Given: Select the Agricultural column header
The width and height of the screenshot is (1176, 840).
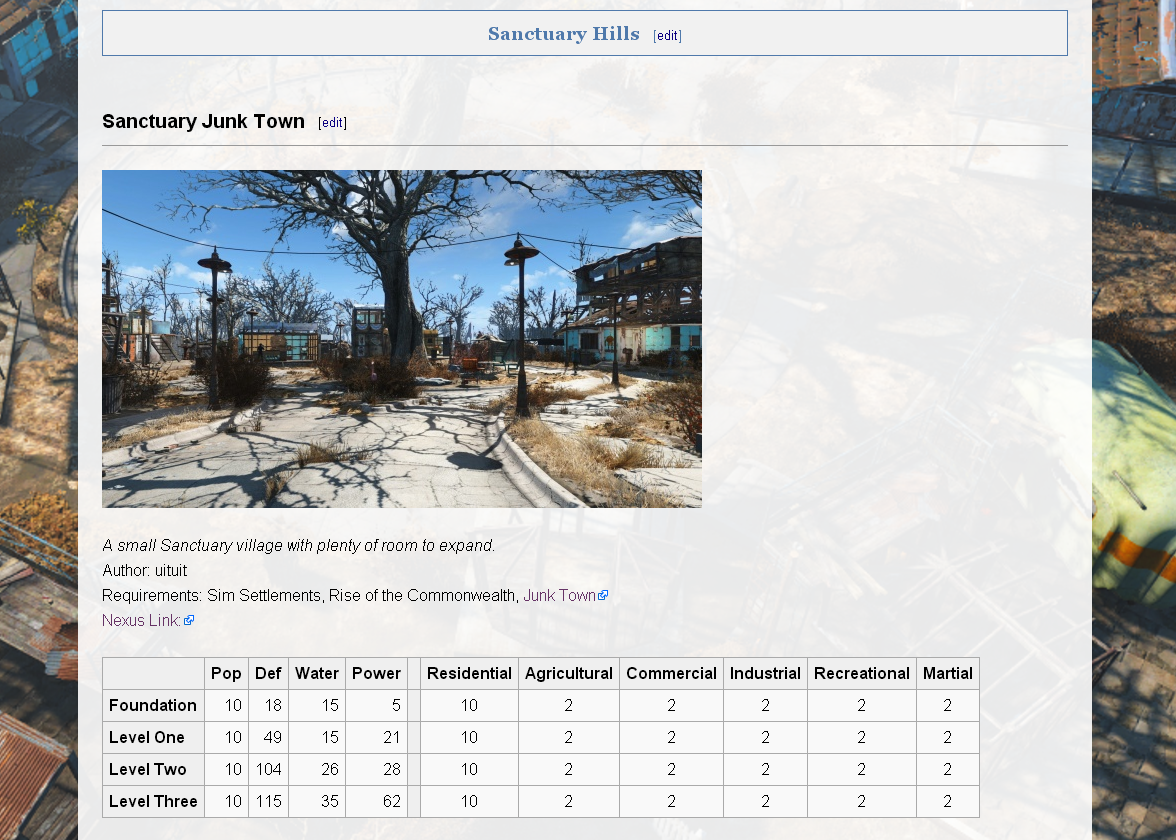Looking at the screenshot, I should (568, 674).
